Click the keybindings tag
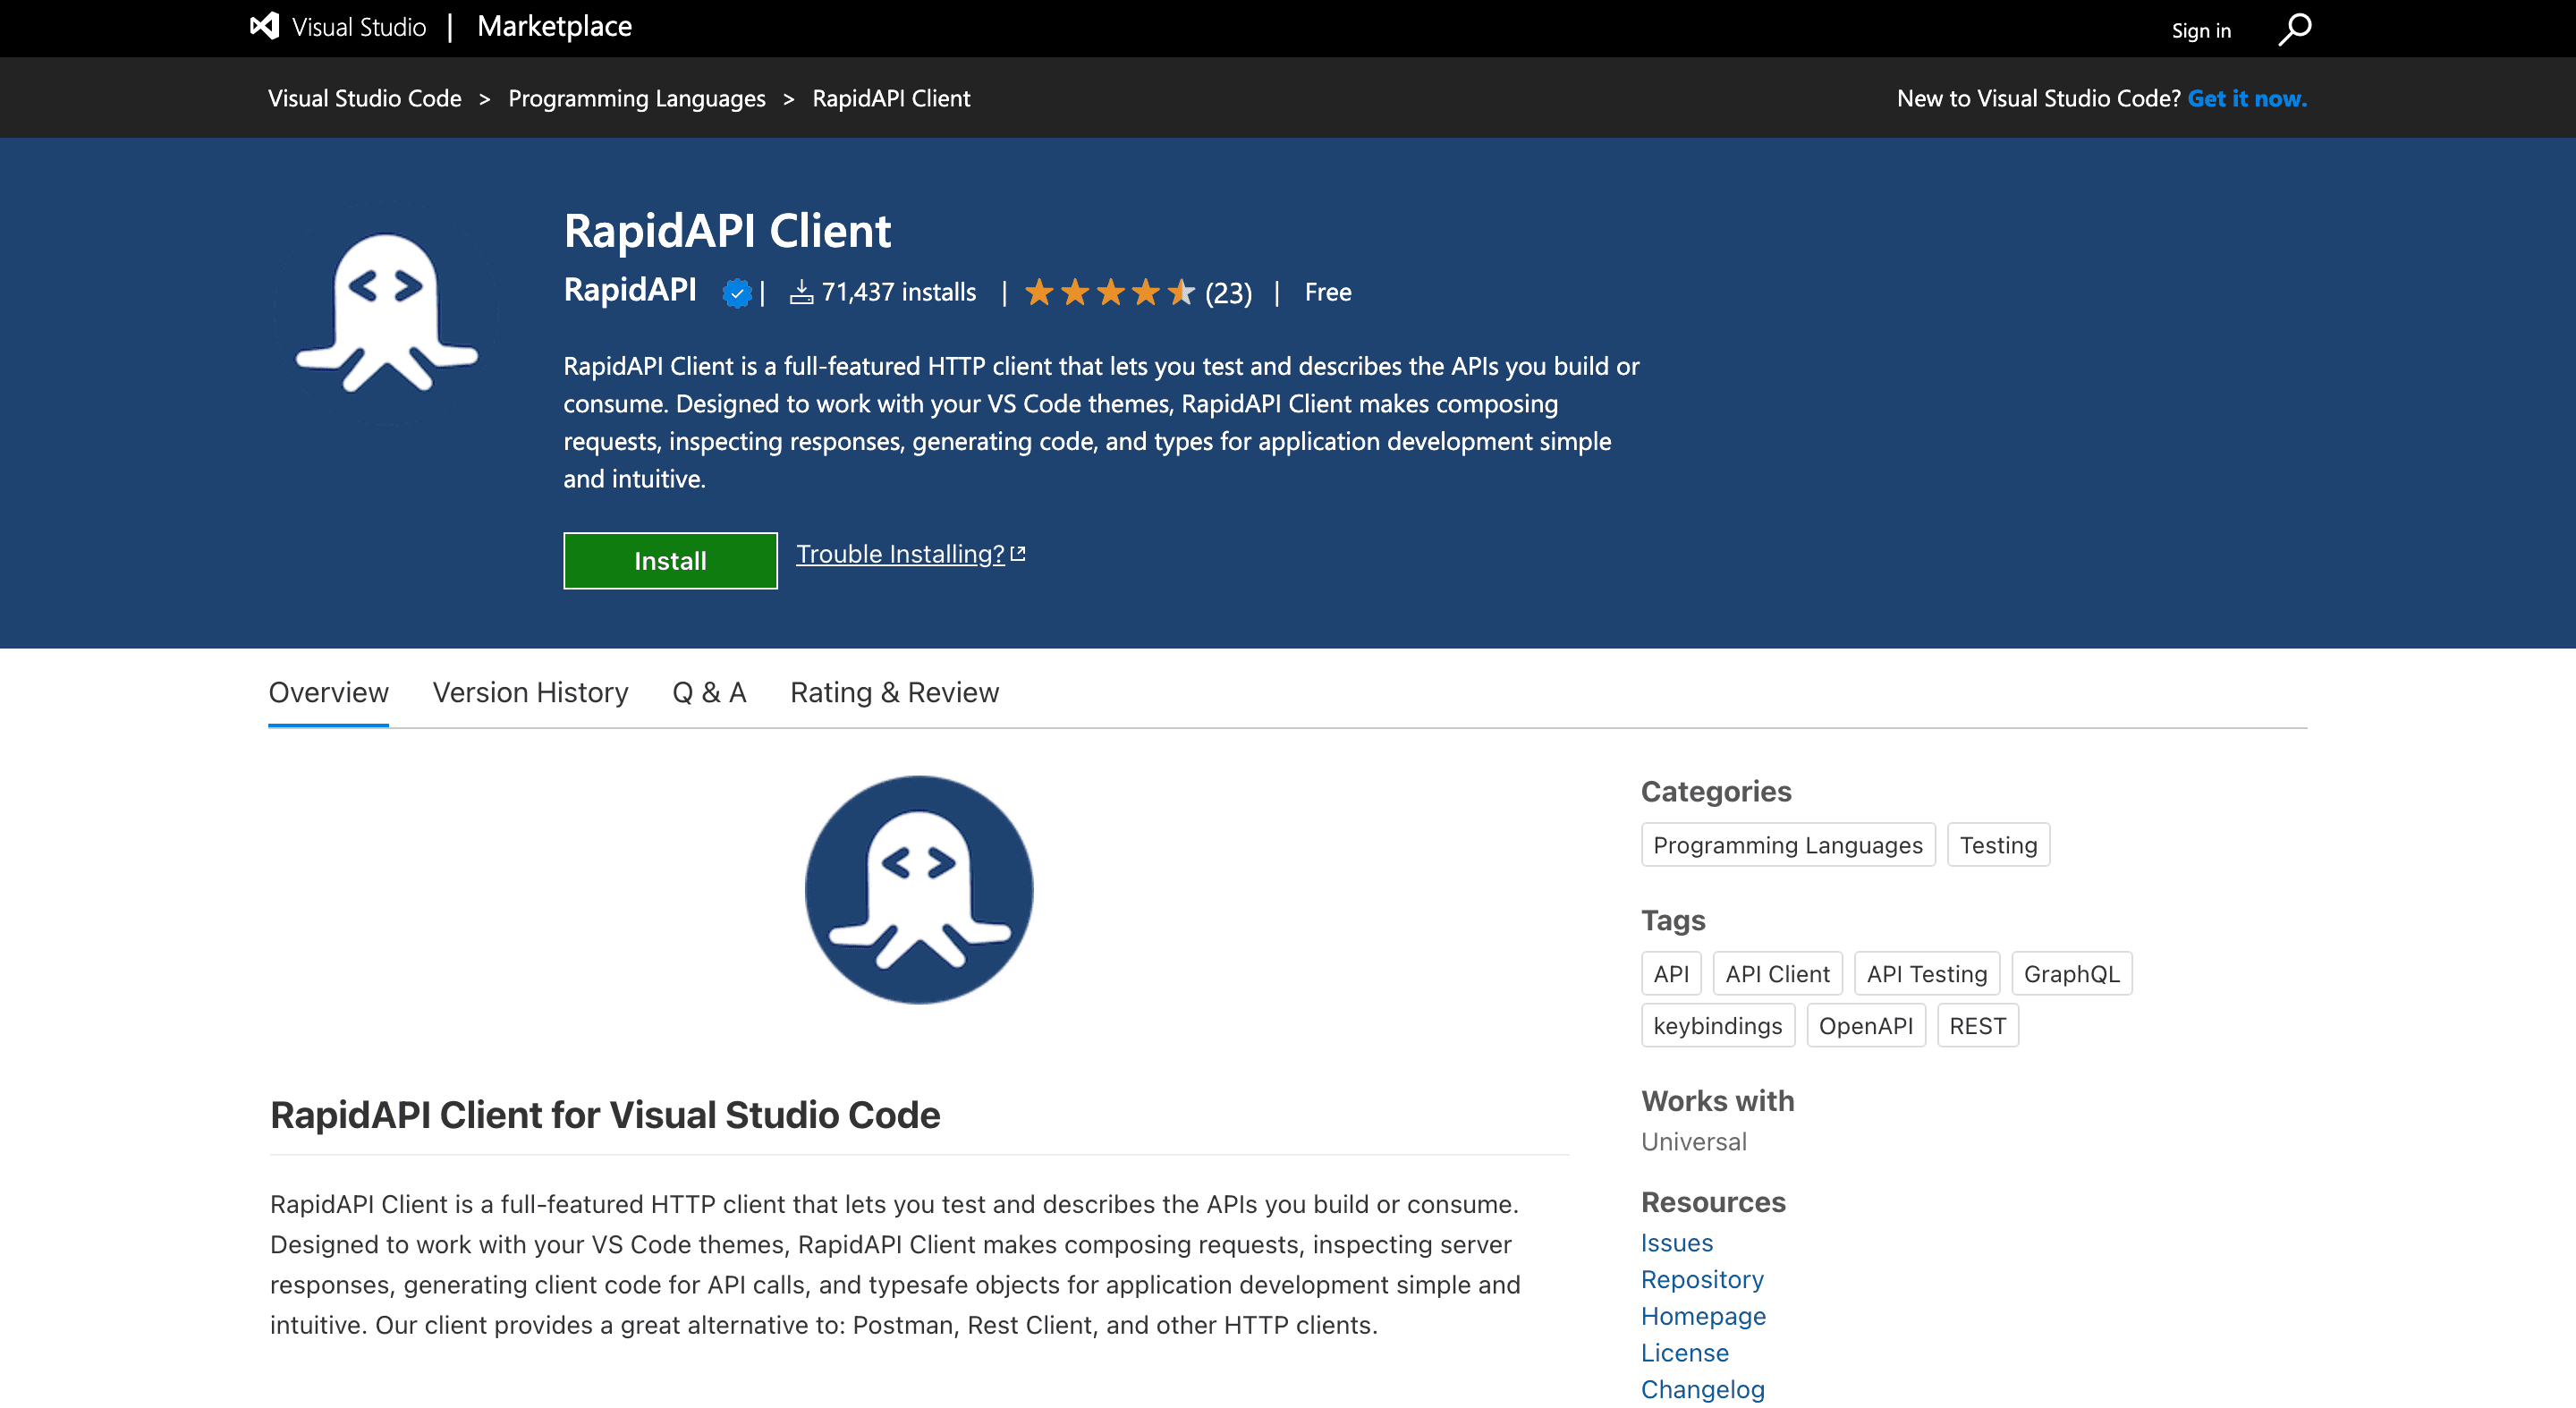Viewport: 2576px width, 1408px height. (1718, 1026)
